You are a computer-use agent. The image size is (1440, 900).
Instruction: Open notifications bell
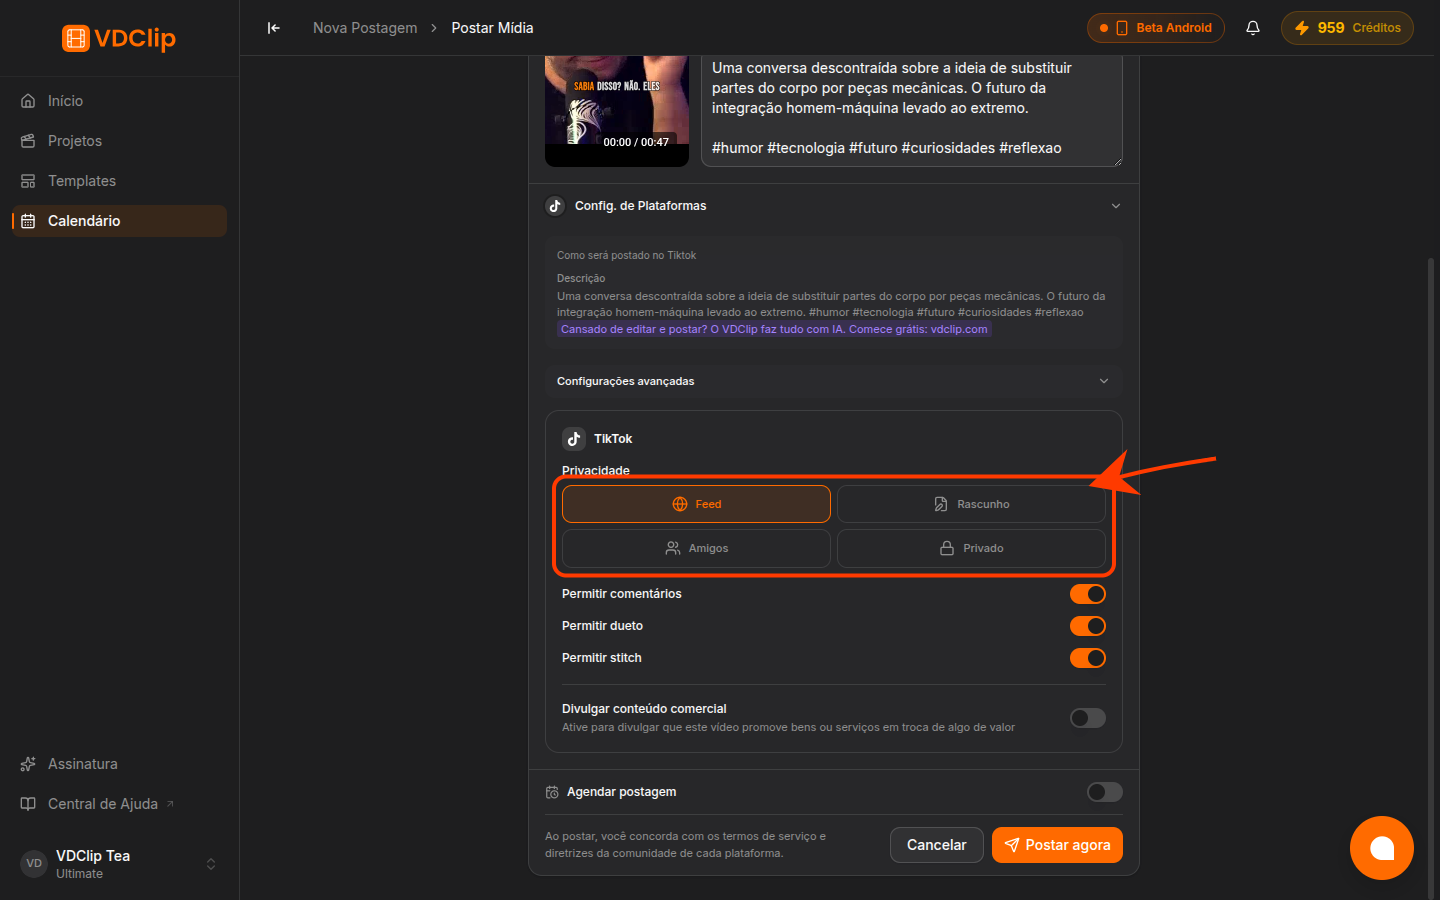(1253, 28)
